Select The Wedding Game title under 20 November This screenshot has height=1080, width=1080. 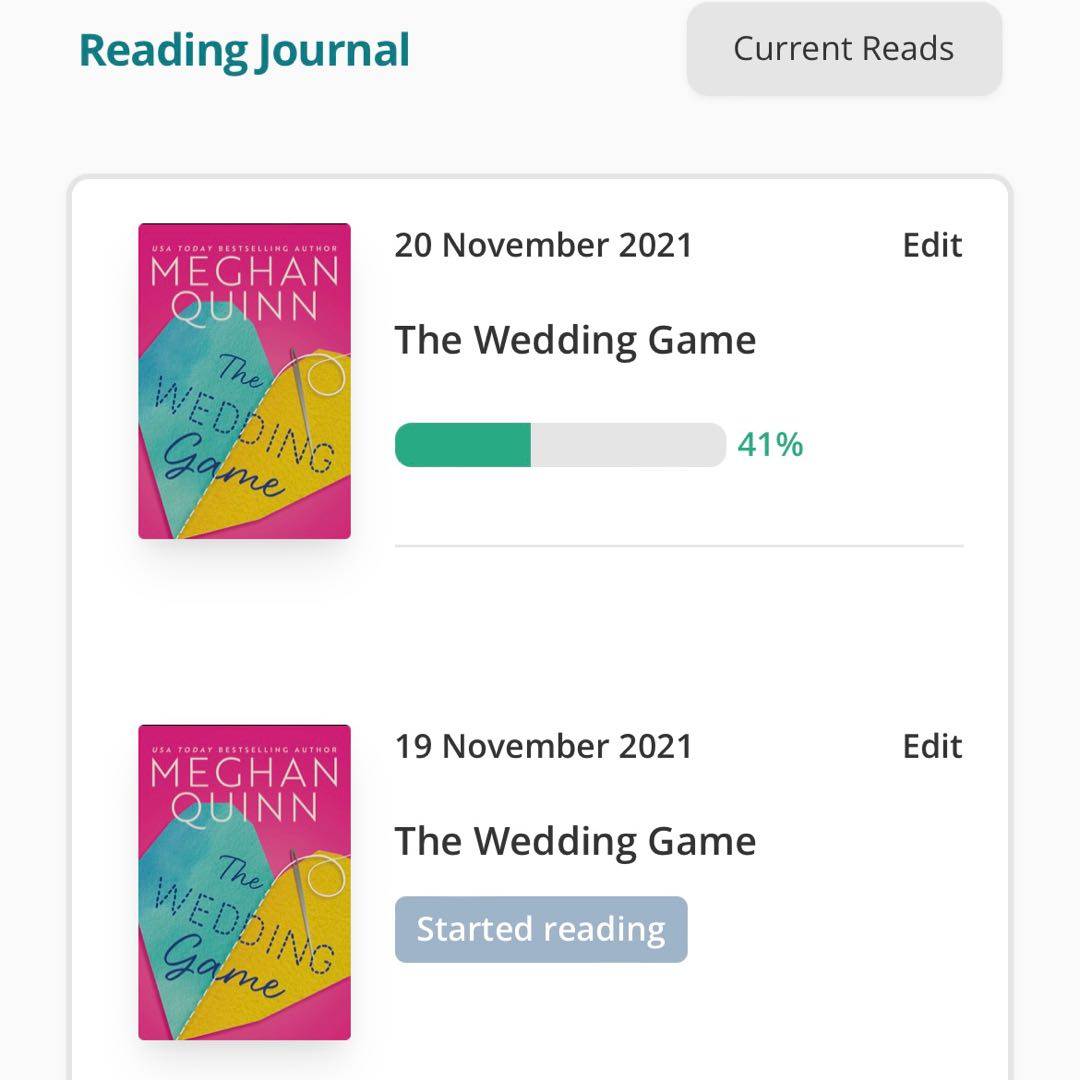575,340
